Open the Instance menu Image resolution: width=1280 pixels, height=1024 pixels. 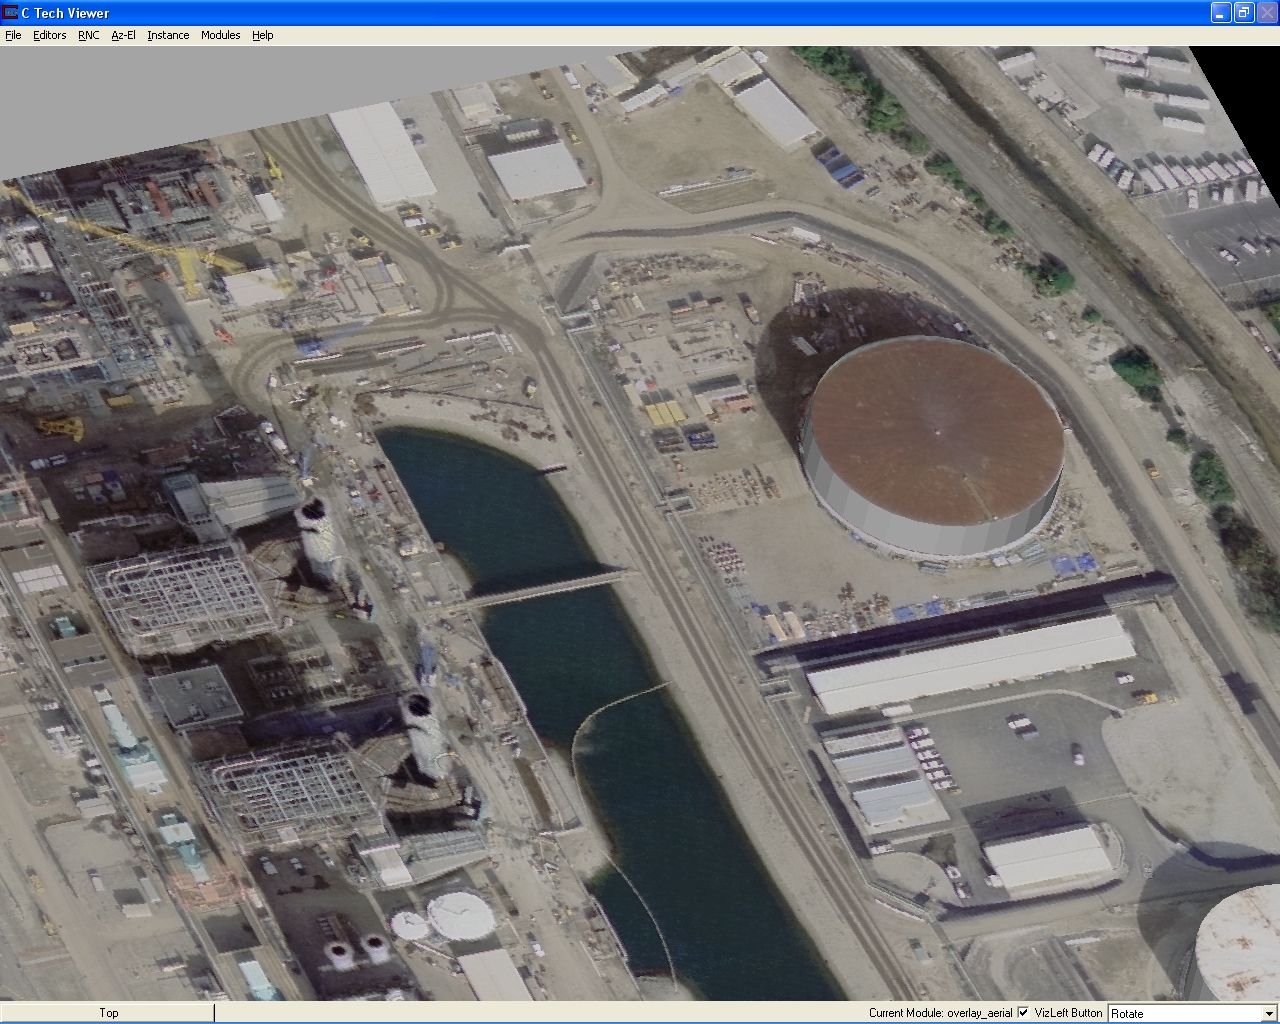(167, 35)
